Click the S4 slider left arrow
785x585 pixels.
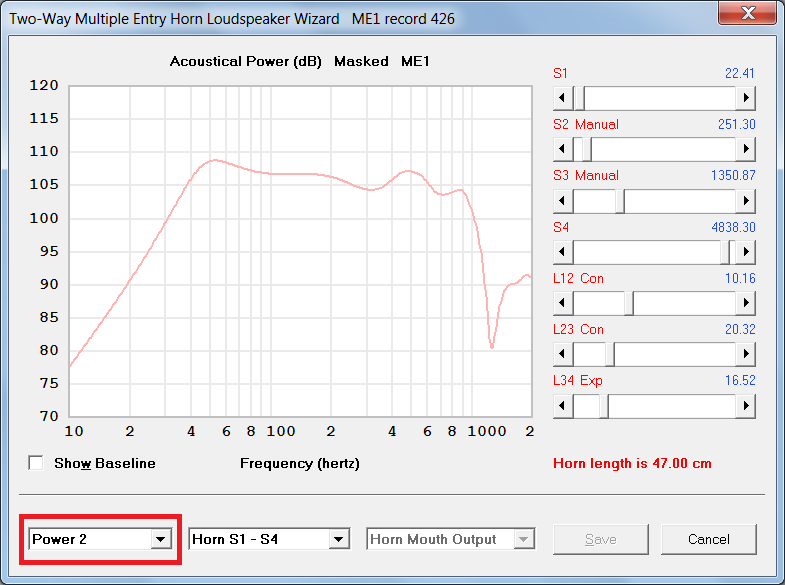[x=563, y=252]
